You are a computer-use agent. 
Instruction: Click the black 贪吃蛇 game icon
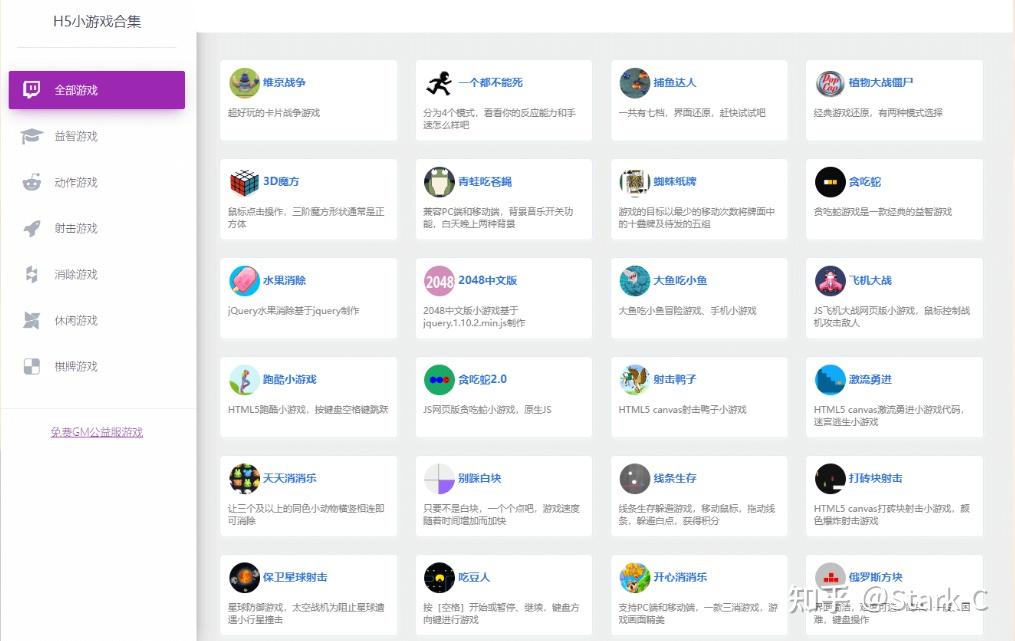tap(831, 182)
